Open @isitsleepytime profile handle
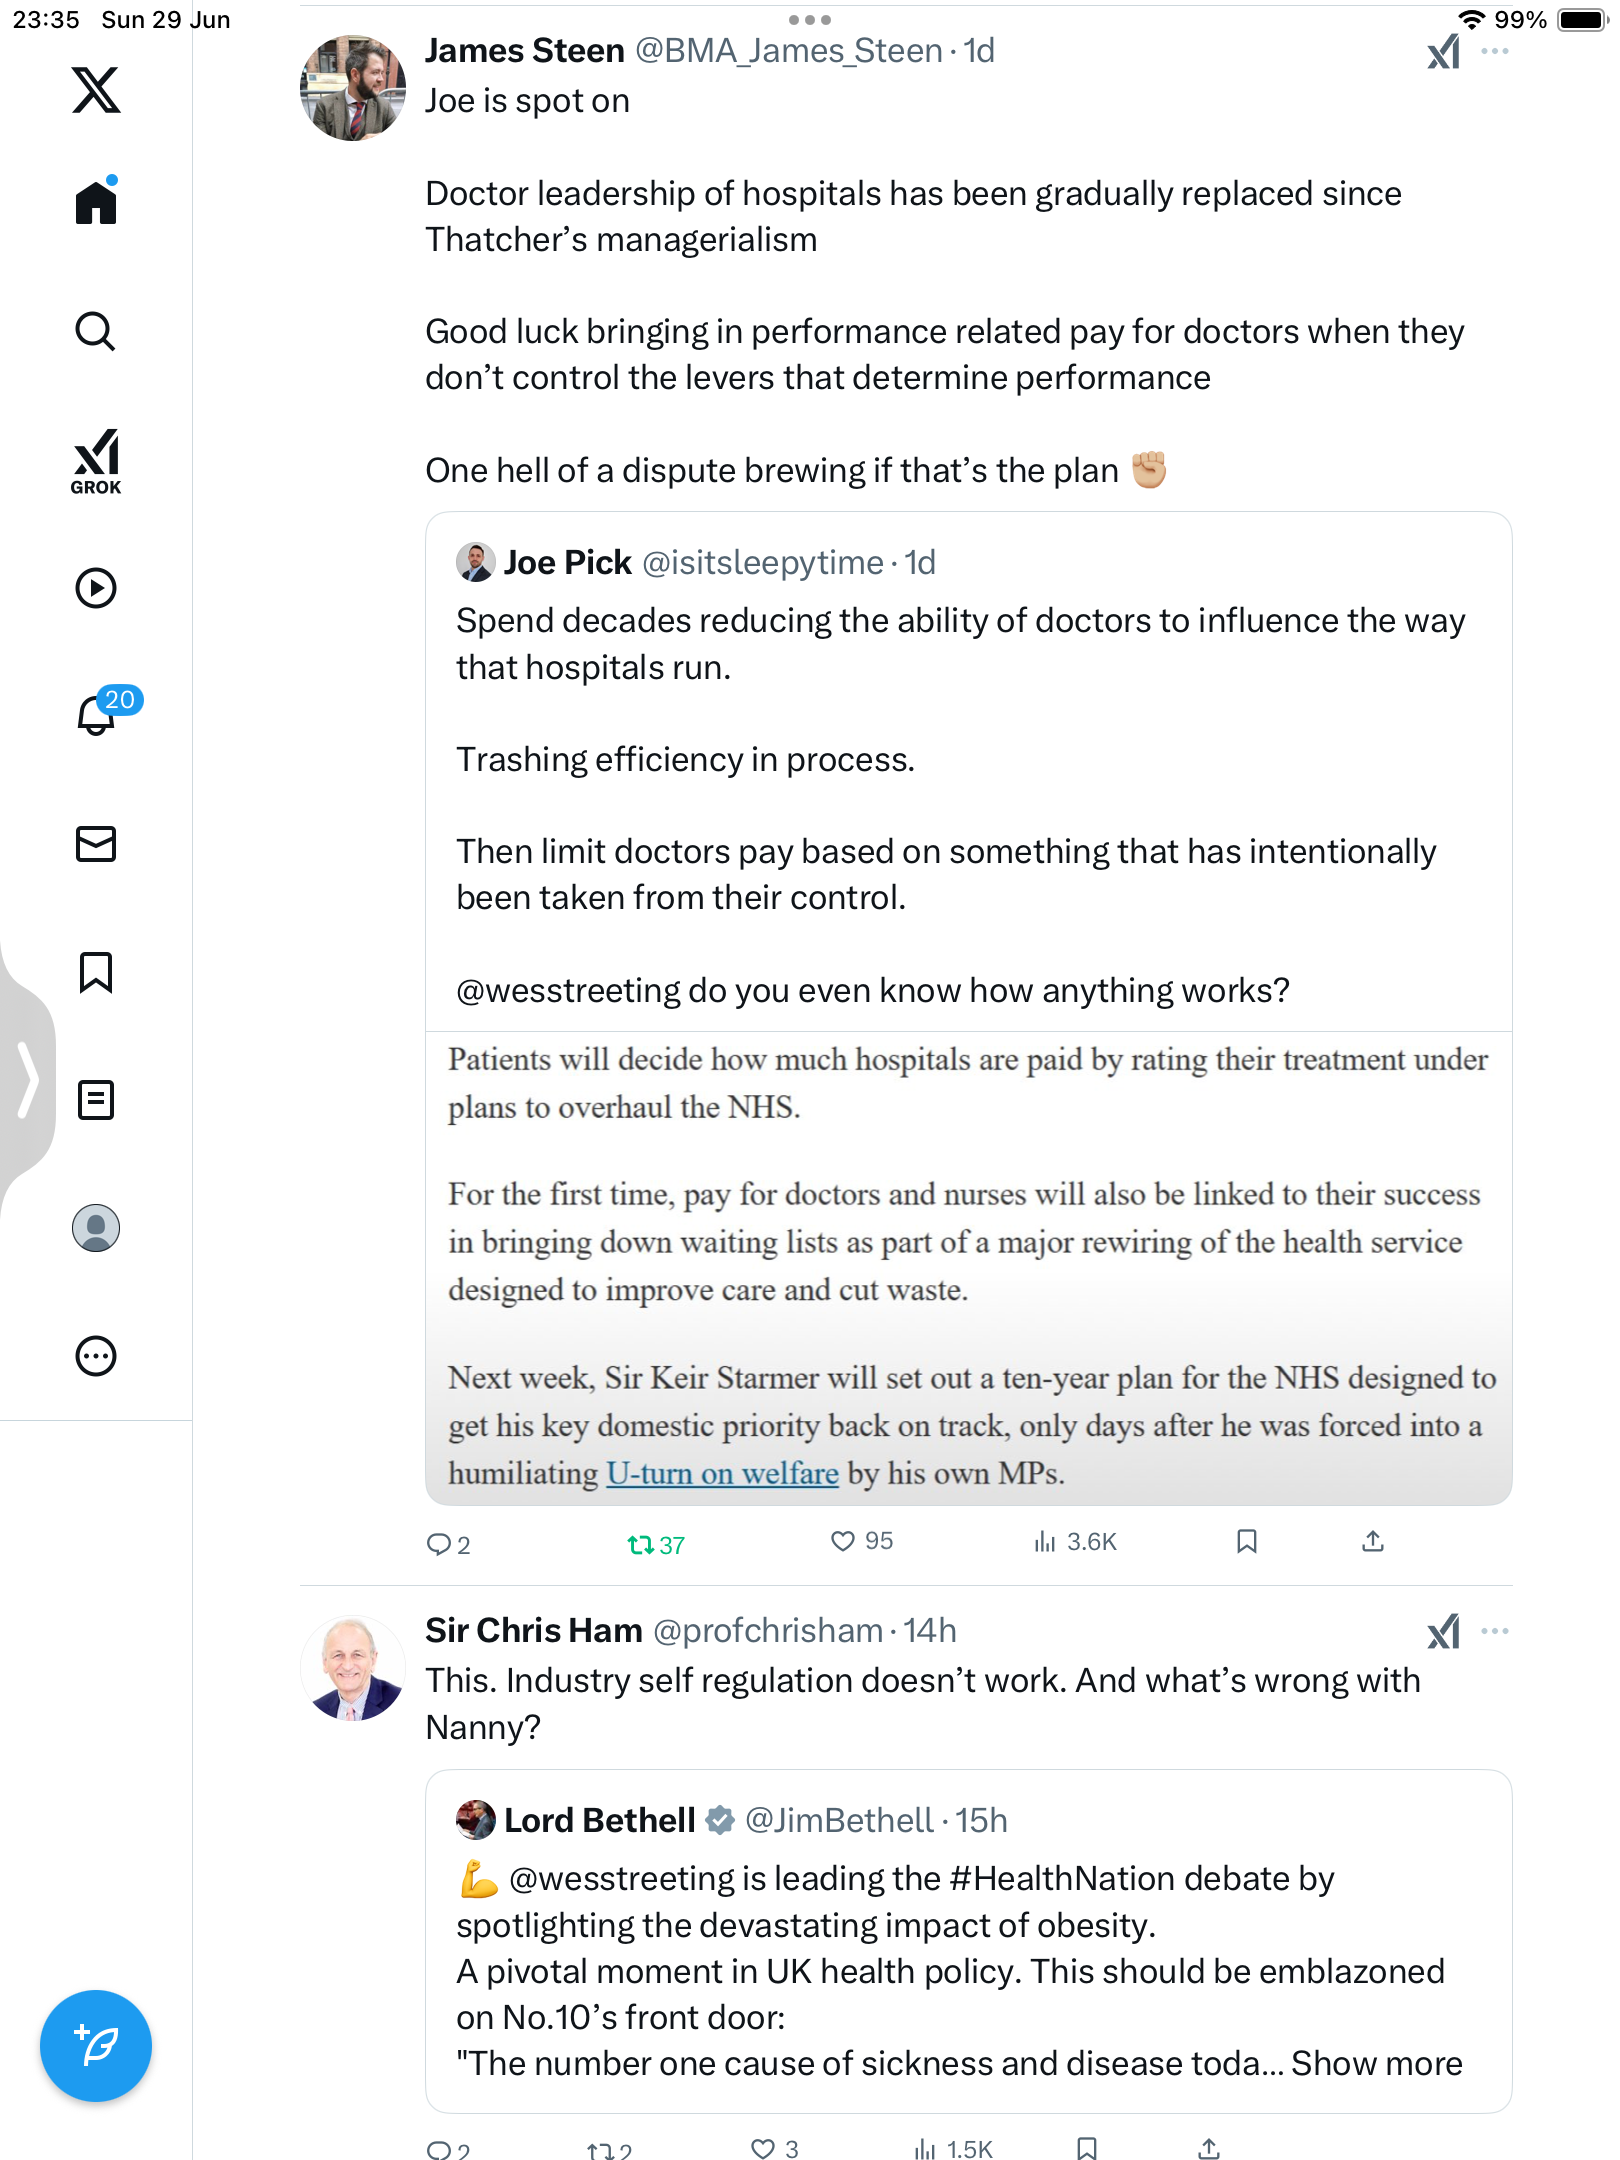The width and height of the screenshot is (1620, 2160). click(763, 563)
